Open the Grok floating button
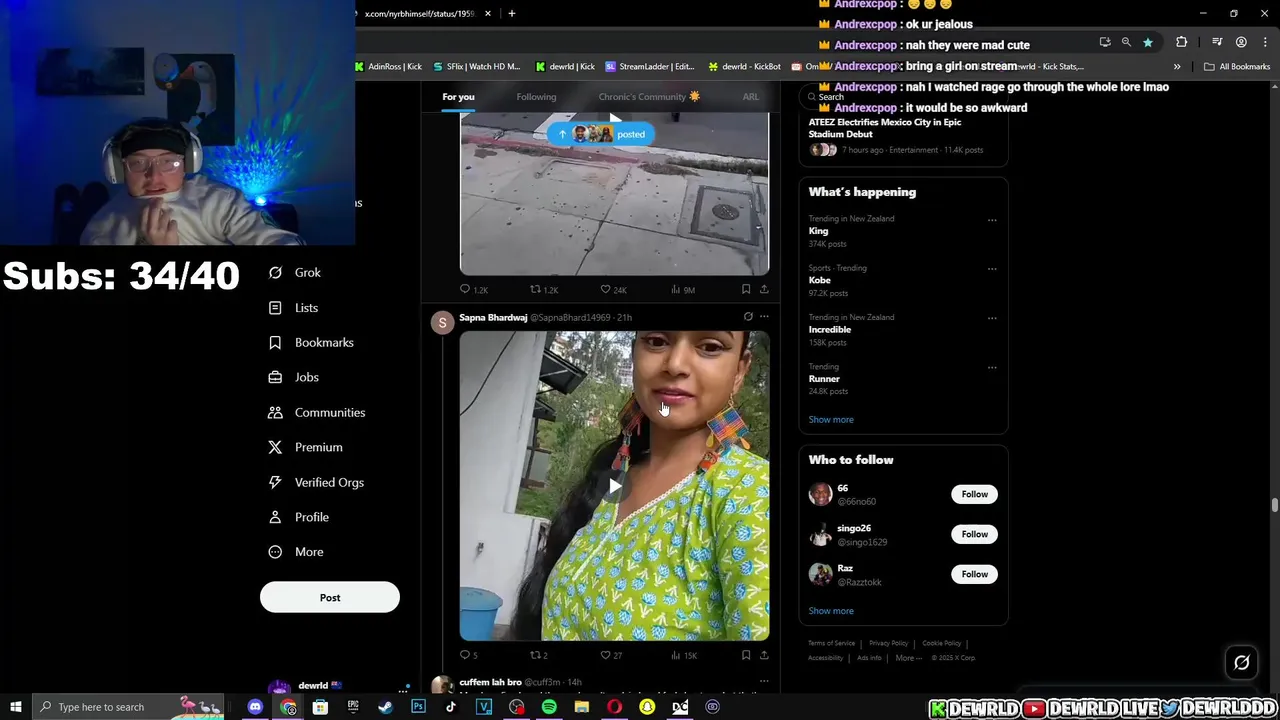Viewport: 1280px width, 720px height. tap(1242, 662)
